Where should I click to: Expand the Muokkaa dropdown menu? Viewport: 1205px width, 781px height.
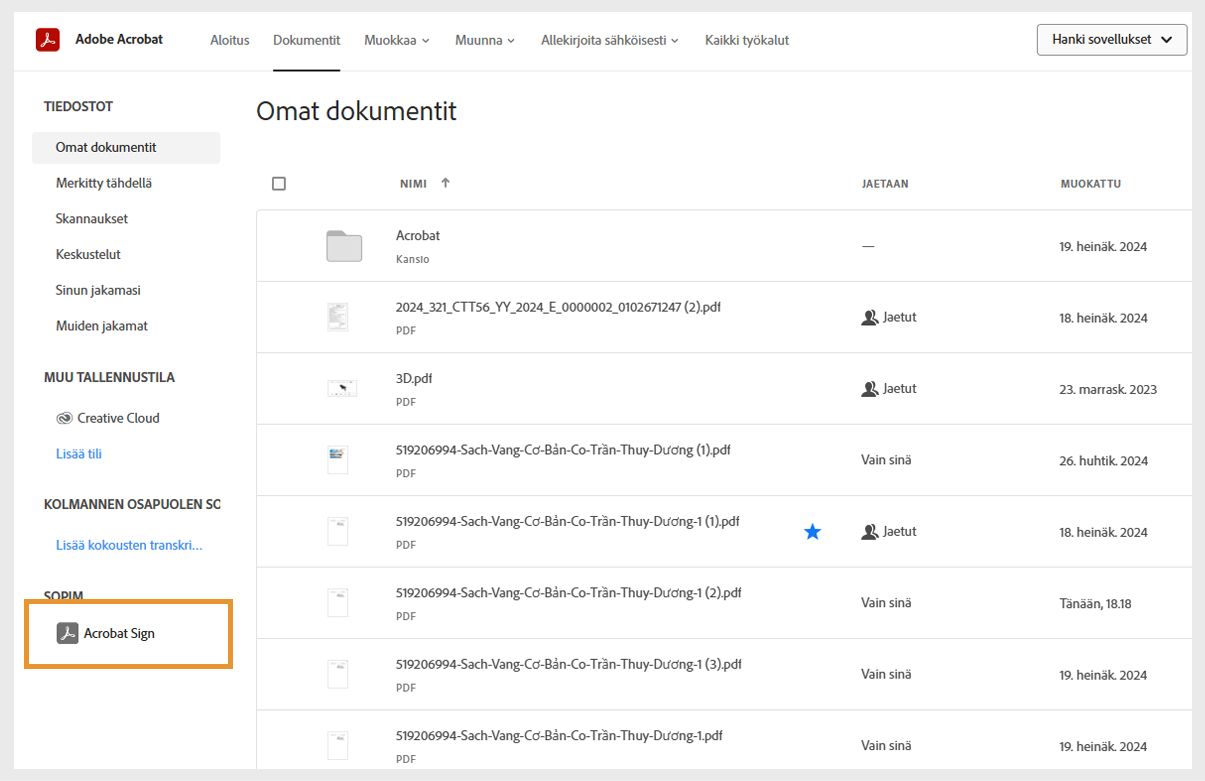click(397, 40)
